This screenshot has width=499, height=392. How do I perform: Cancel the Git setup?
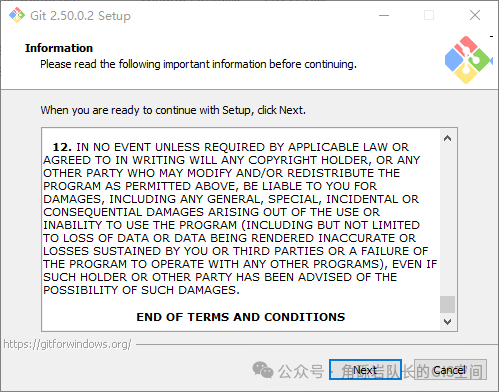click(x=450, y=370)
